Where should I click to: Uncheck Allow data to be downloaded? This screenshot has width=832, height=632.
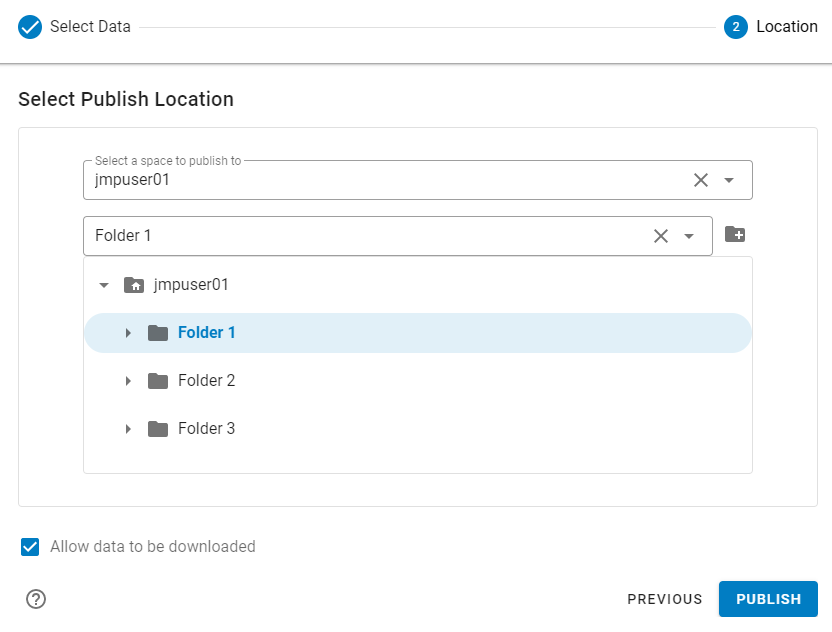29,546
